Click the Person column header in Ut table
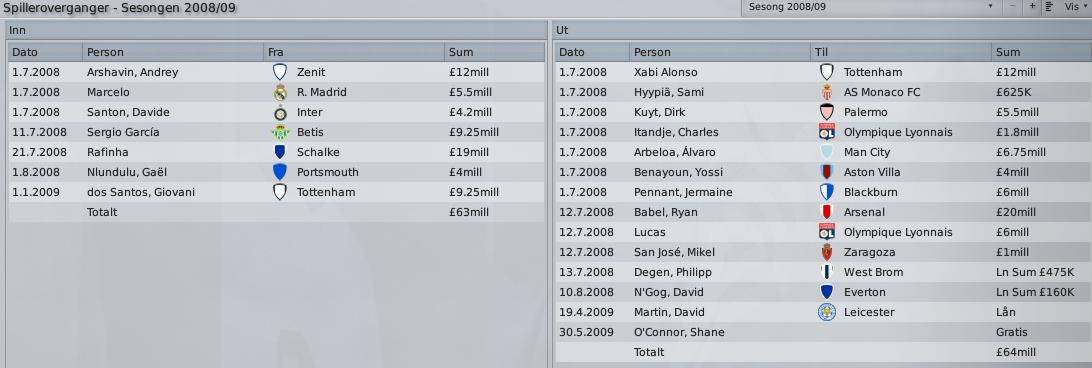1092x368 pixels. click(x=719, y=52)
